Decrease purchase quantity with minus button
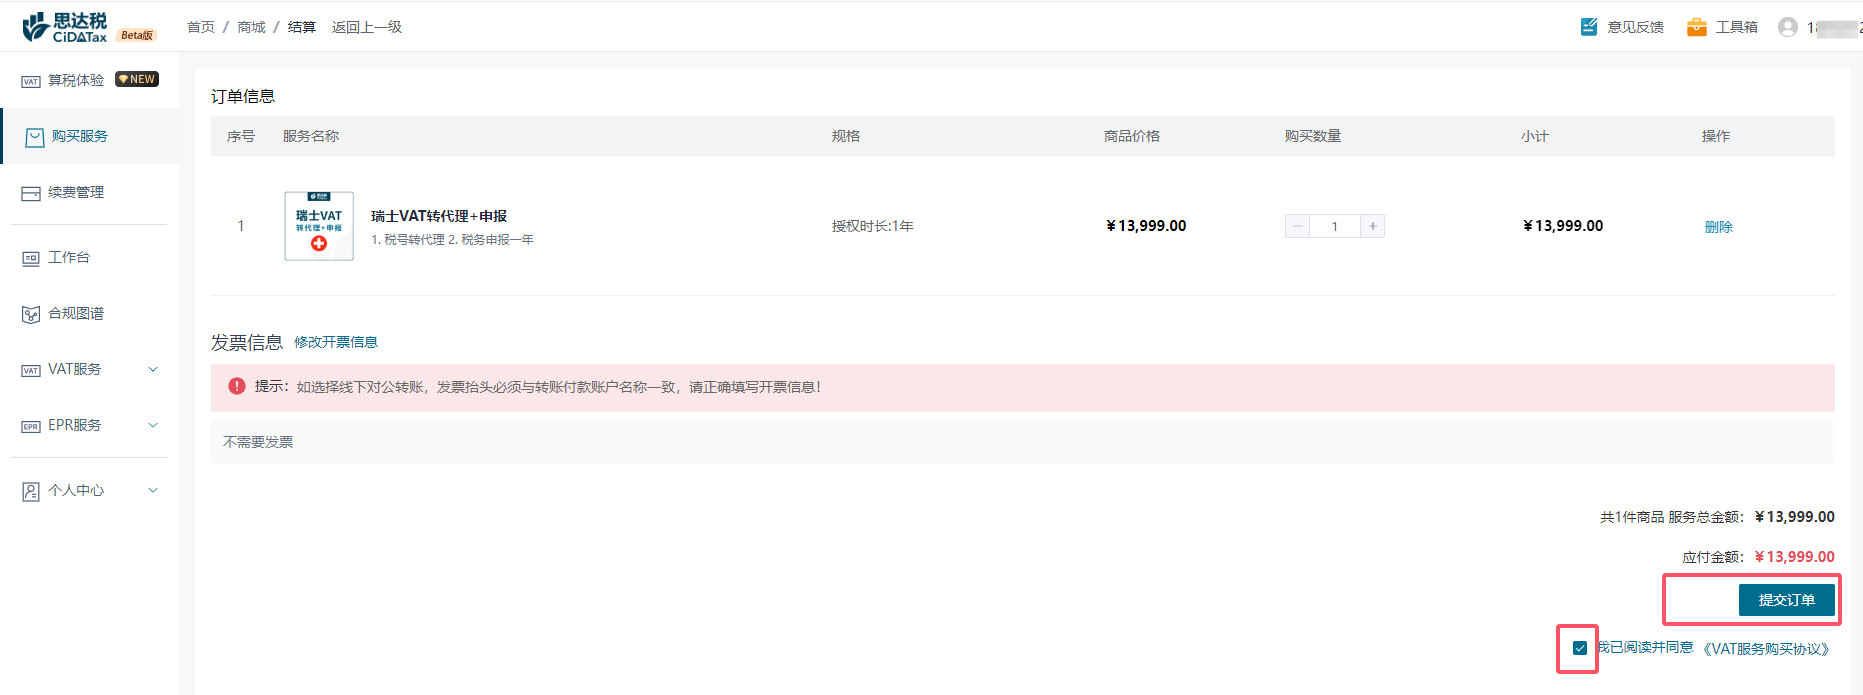This screenshot has height=695, width=1863. (x=1297, y=226)
